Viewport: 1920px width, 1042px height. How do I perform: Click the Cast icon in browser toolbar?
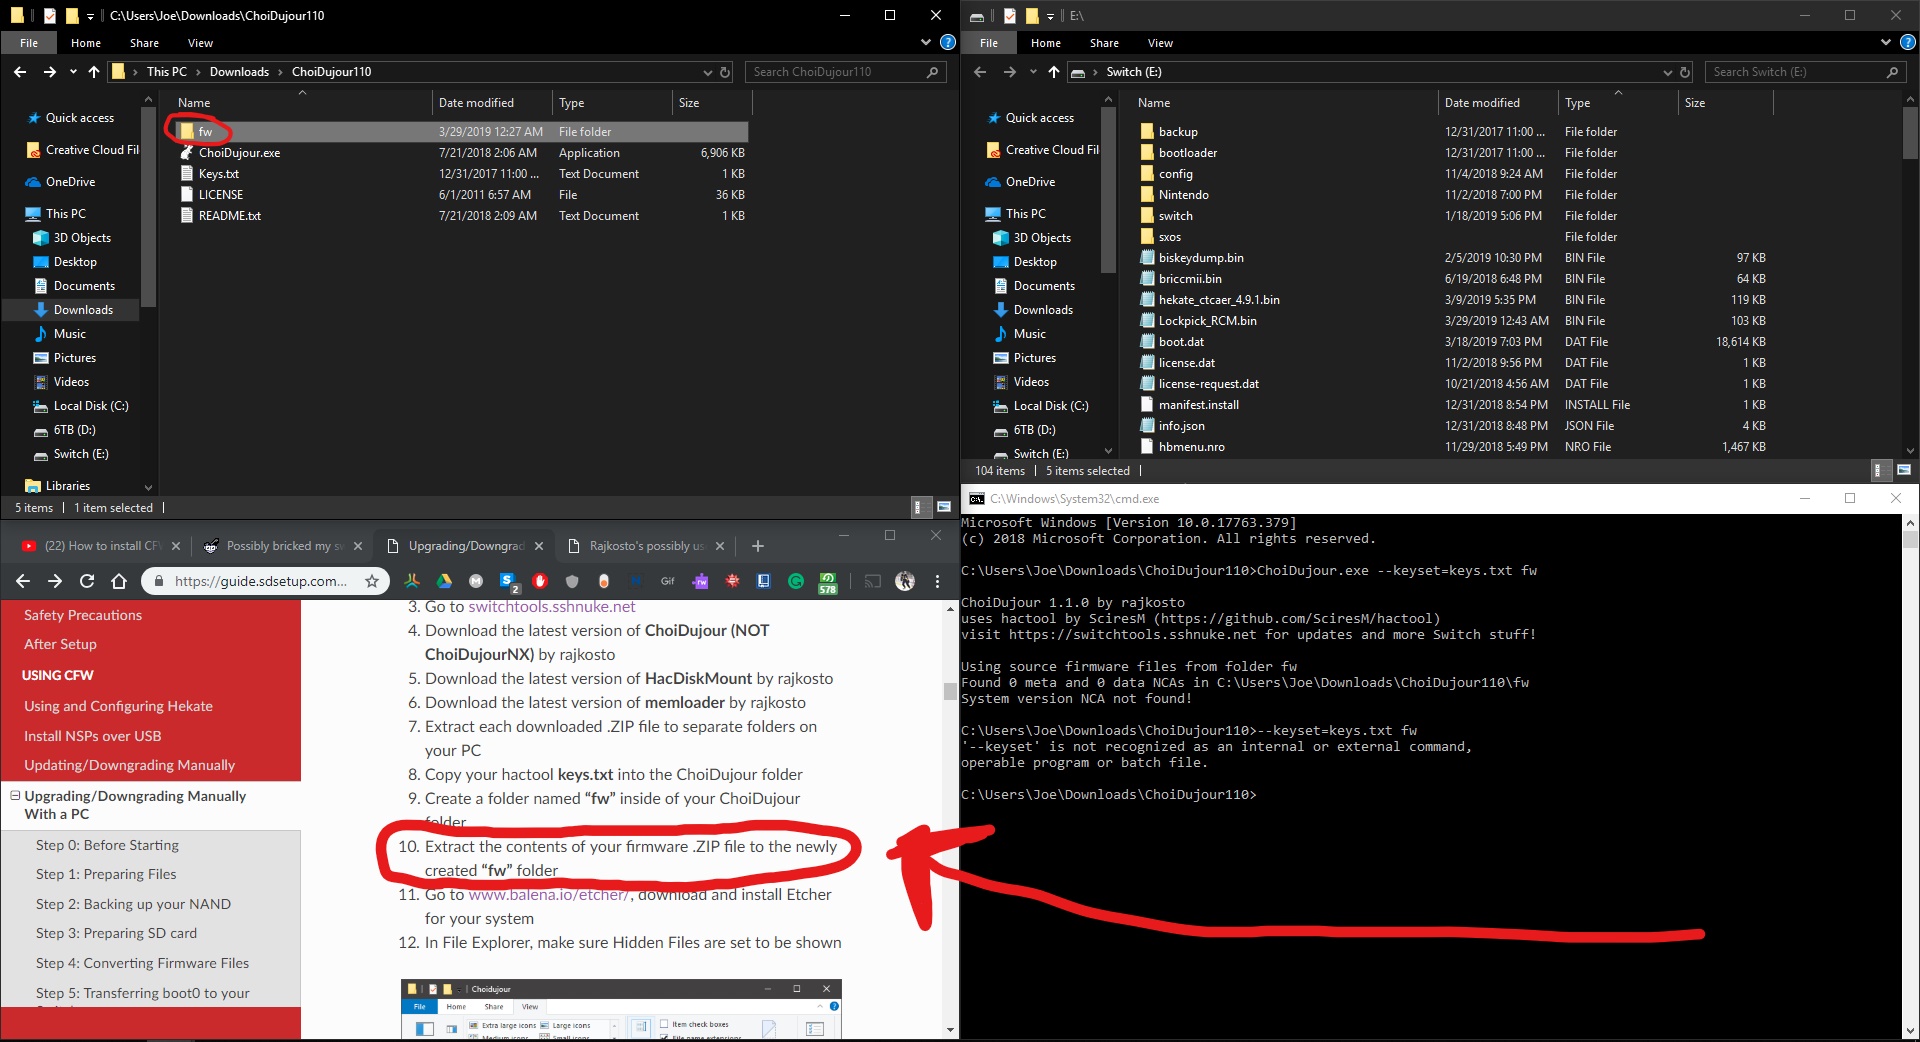click(x=873, y=581)
